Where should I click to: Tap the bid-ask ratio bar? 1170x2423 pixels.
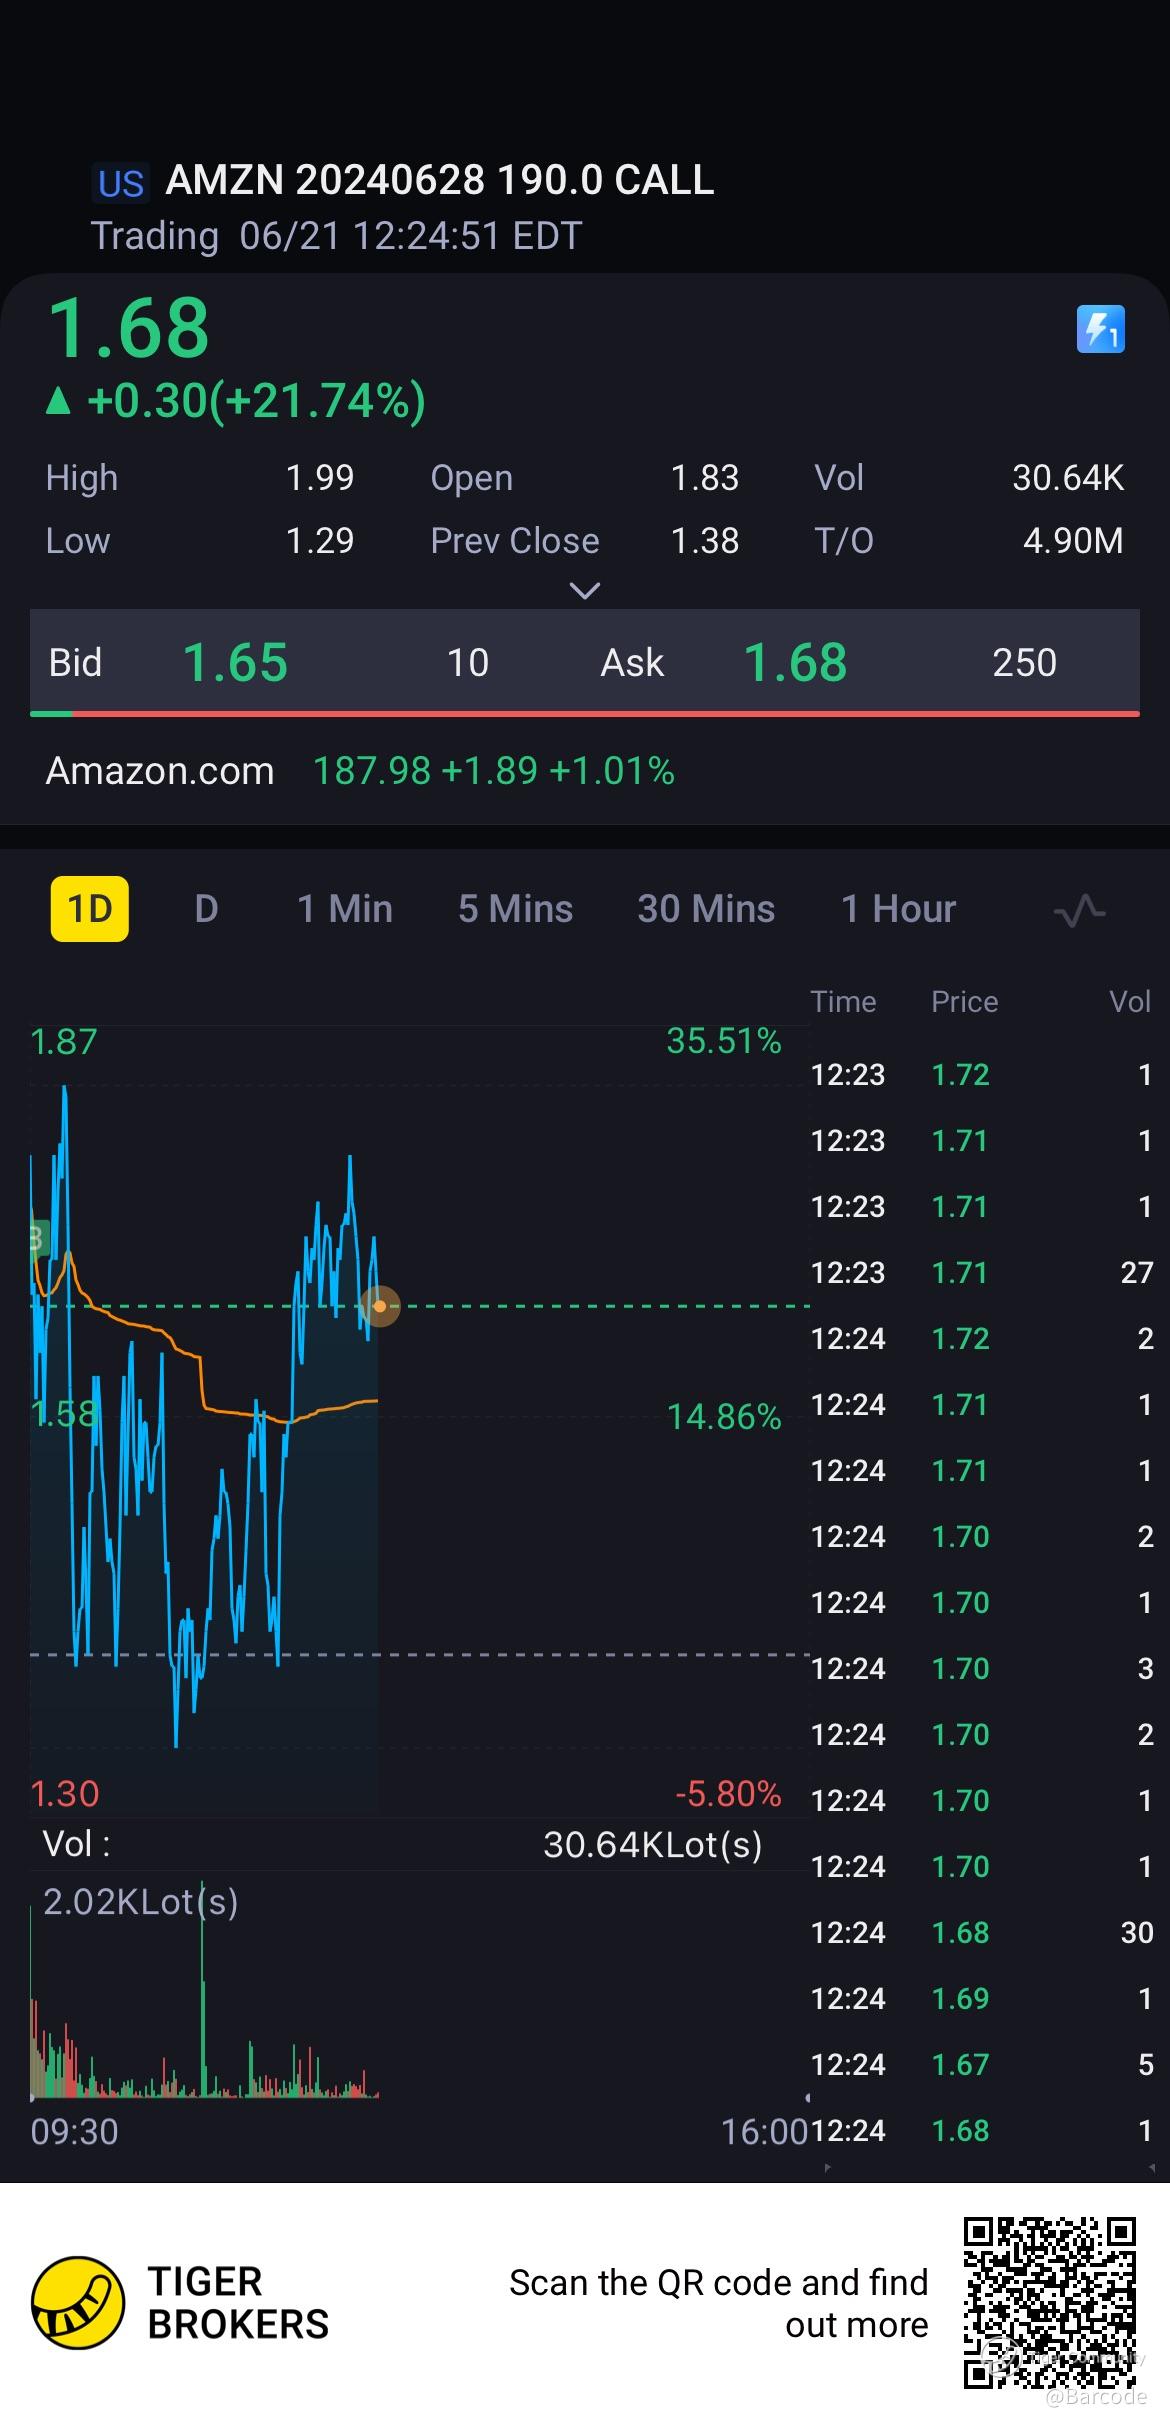pos(584,713)
